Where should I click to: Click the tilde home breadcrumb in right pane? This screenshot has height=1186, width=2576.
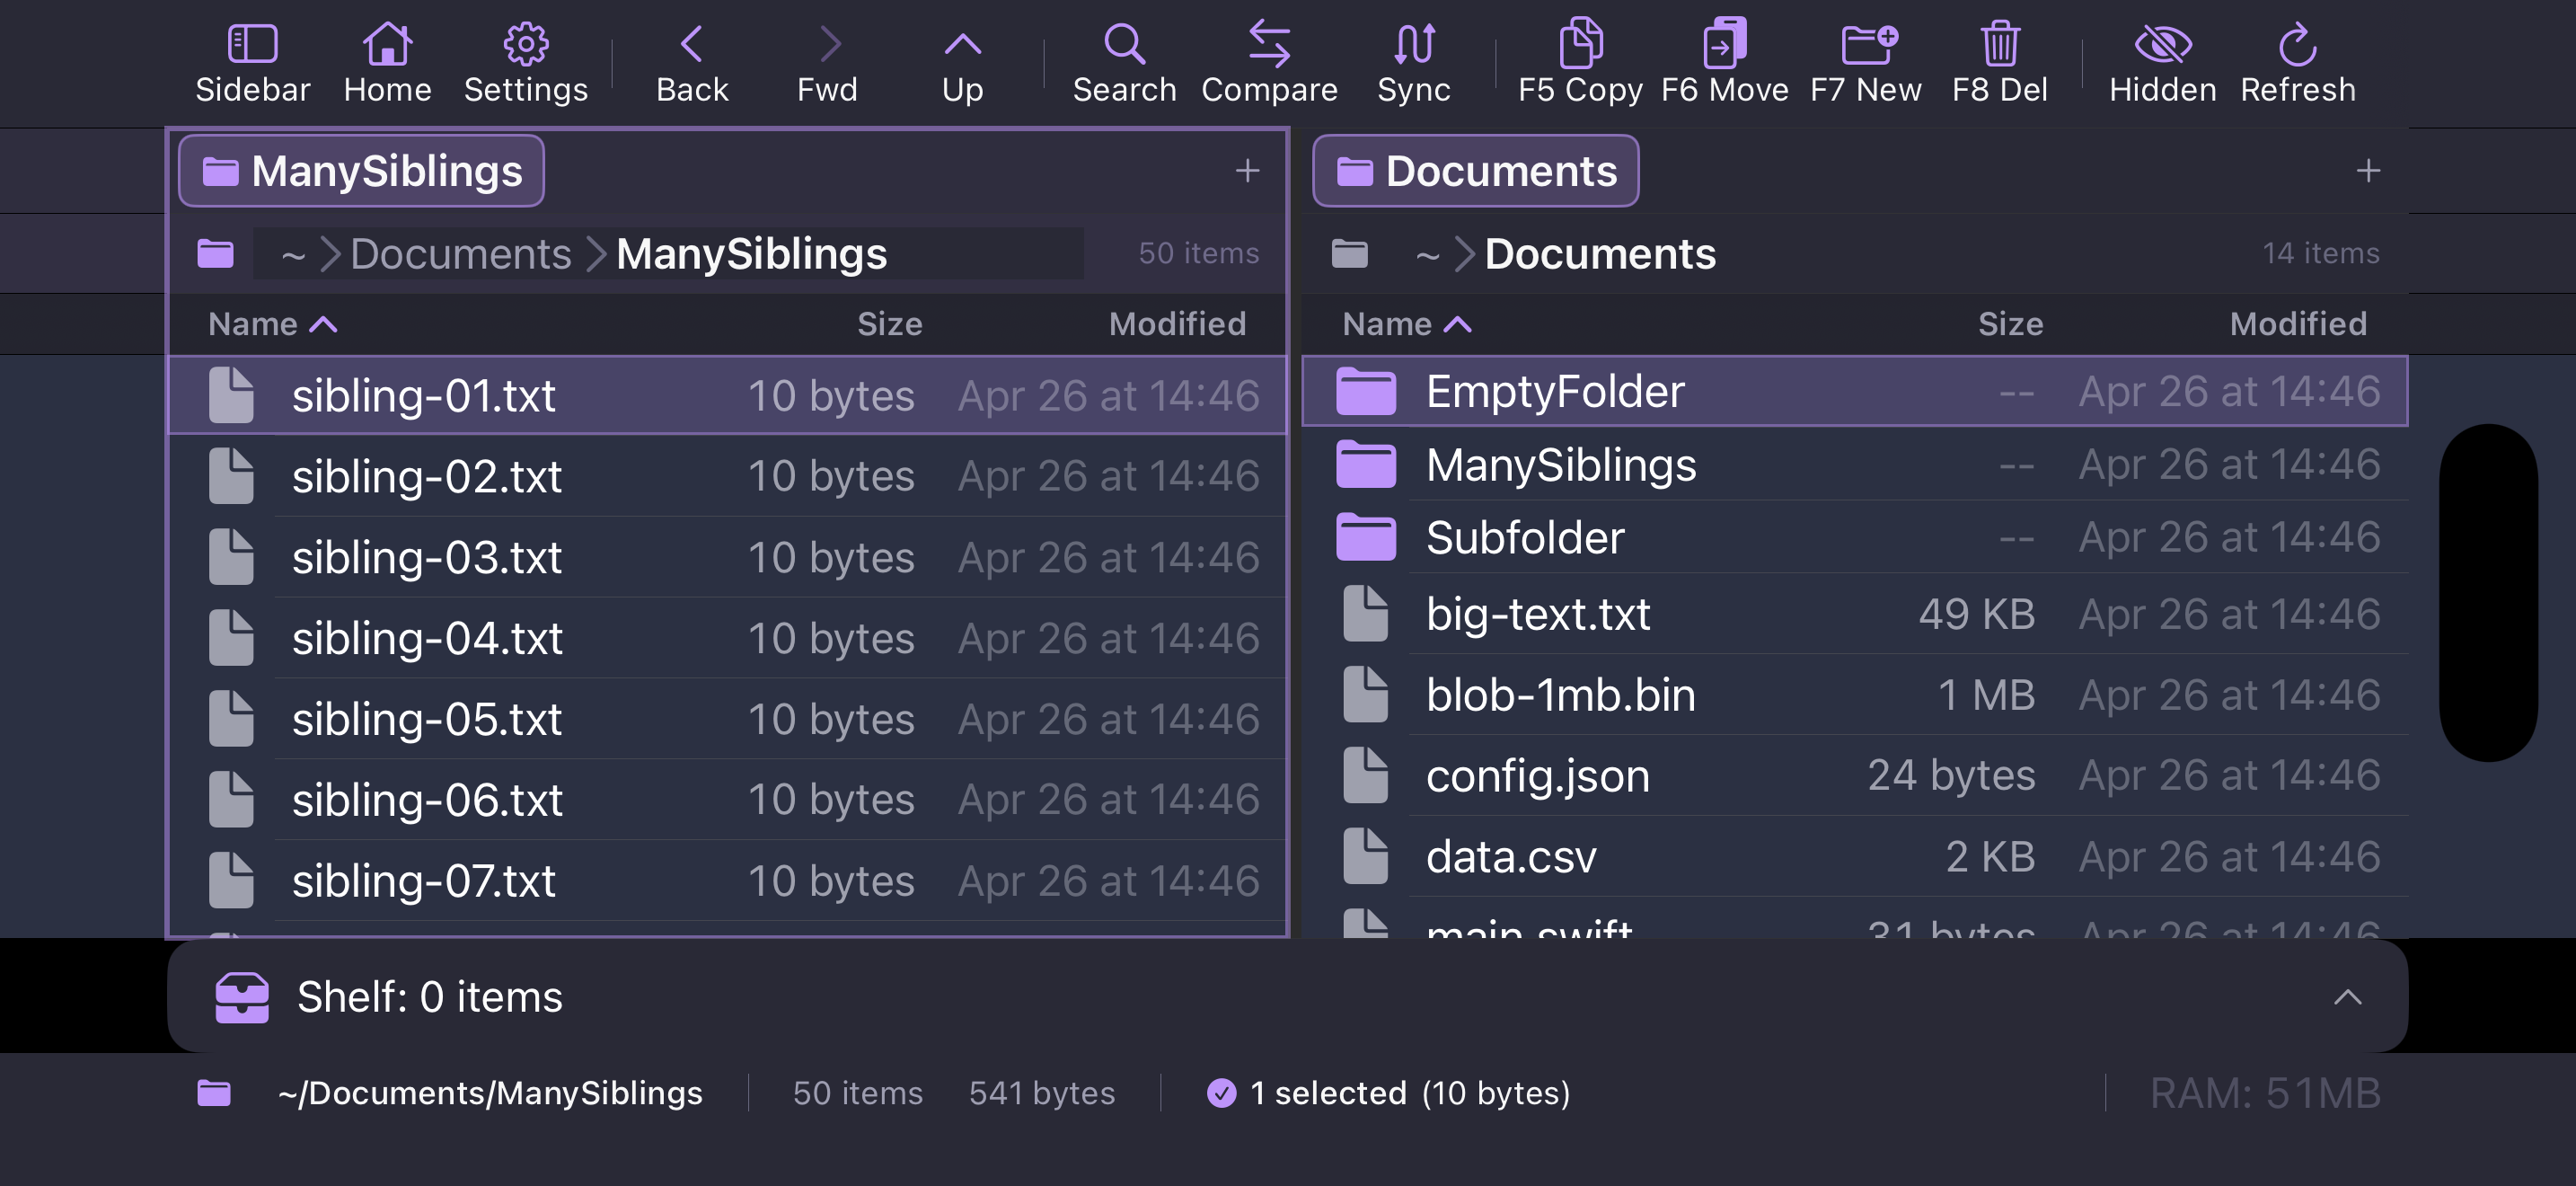pos(1427,255)
